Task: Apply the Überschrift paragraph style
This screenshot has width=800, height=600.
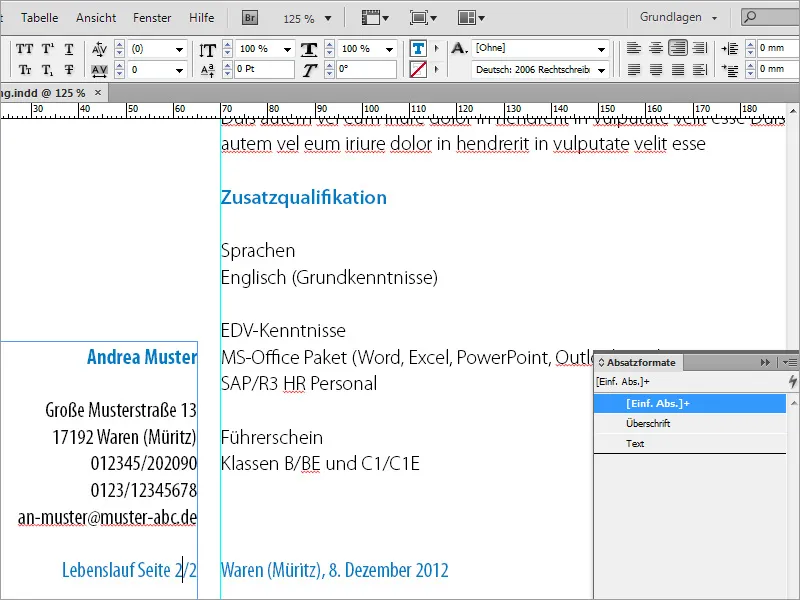Action: (x=690, y=423)
